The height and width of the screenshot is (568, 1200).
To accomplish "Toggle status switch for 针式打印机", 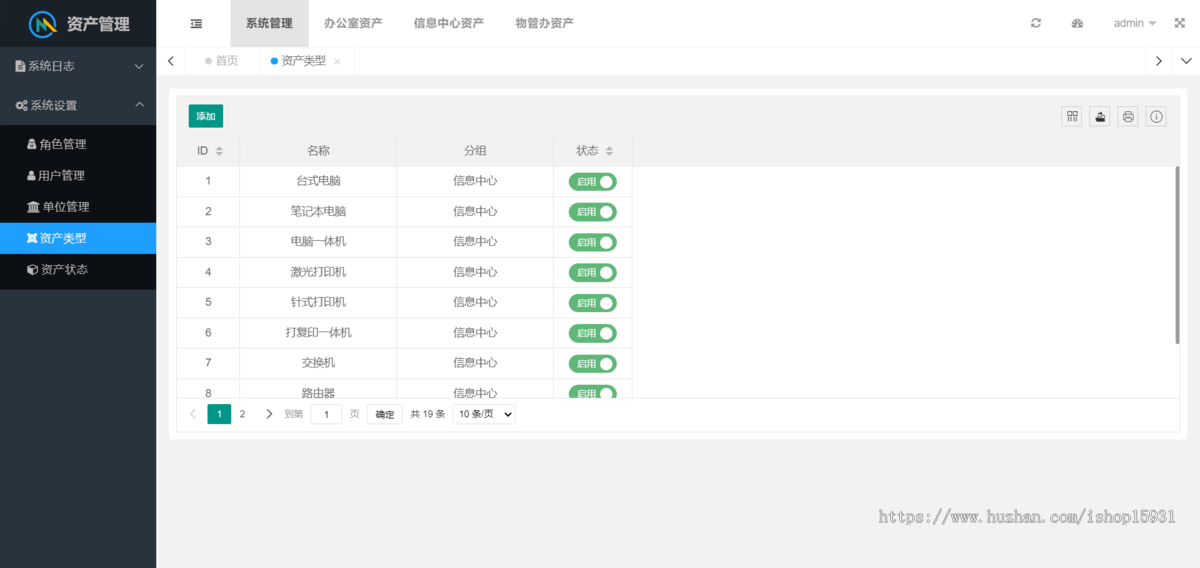I will [593, 303].
